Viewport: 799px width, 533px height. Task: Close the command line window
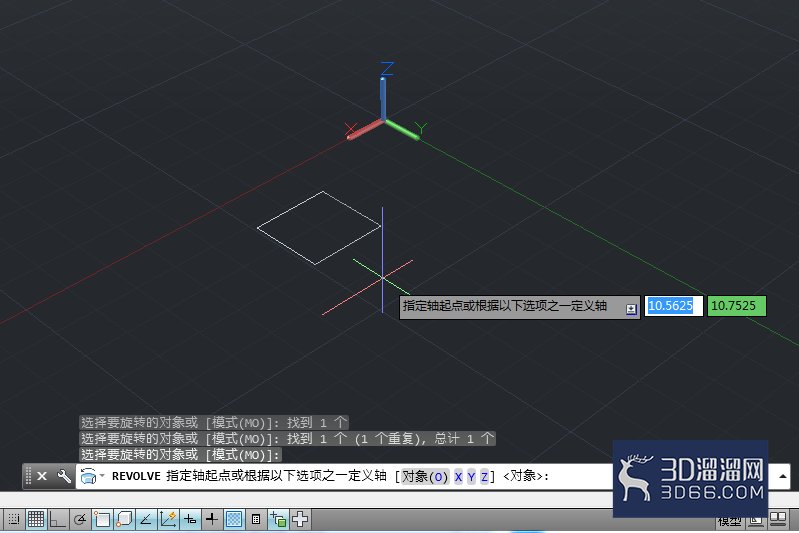(42, 476)
